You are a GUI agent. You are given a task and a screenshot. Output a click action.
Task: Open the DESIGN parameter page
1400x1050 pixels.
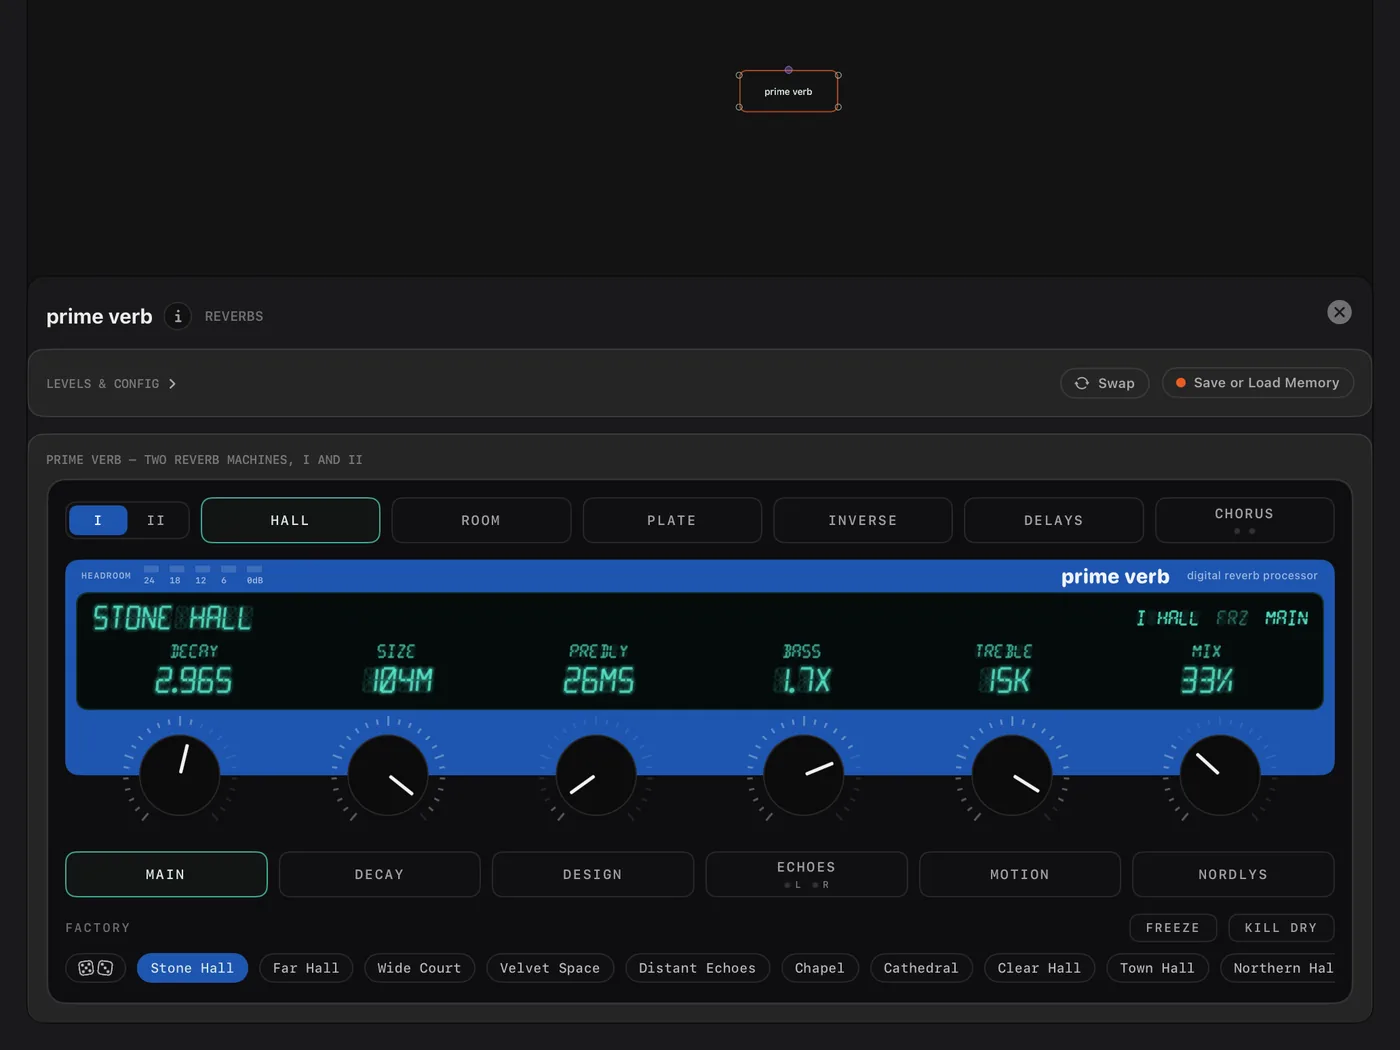[593, 874]
